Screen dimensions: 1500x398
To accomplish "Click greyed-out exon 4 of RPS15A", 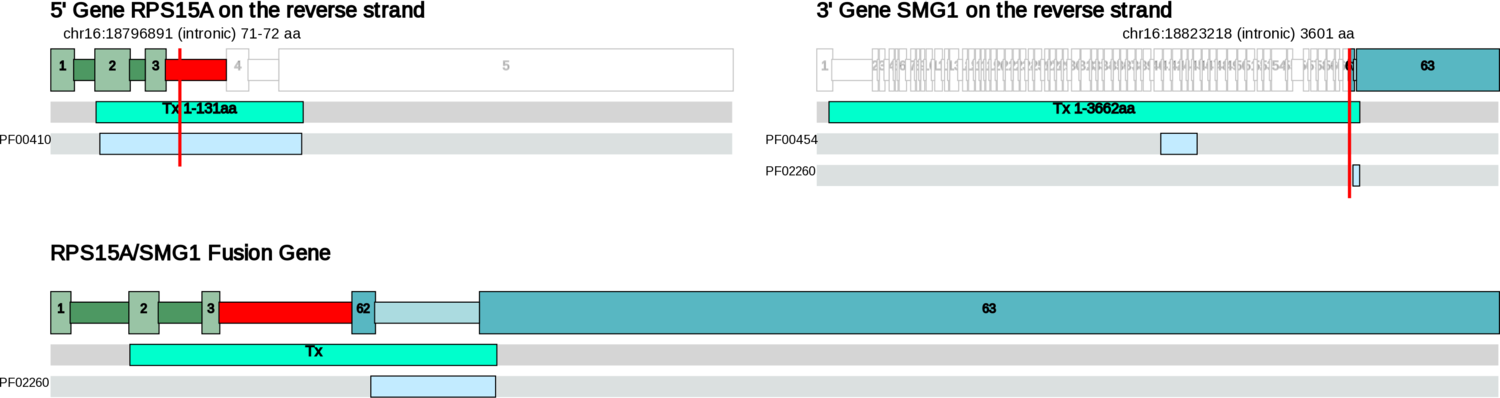I will 237,69.
